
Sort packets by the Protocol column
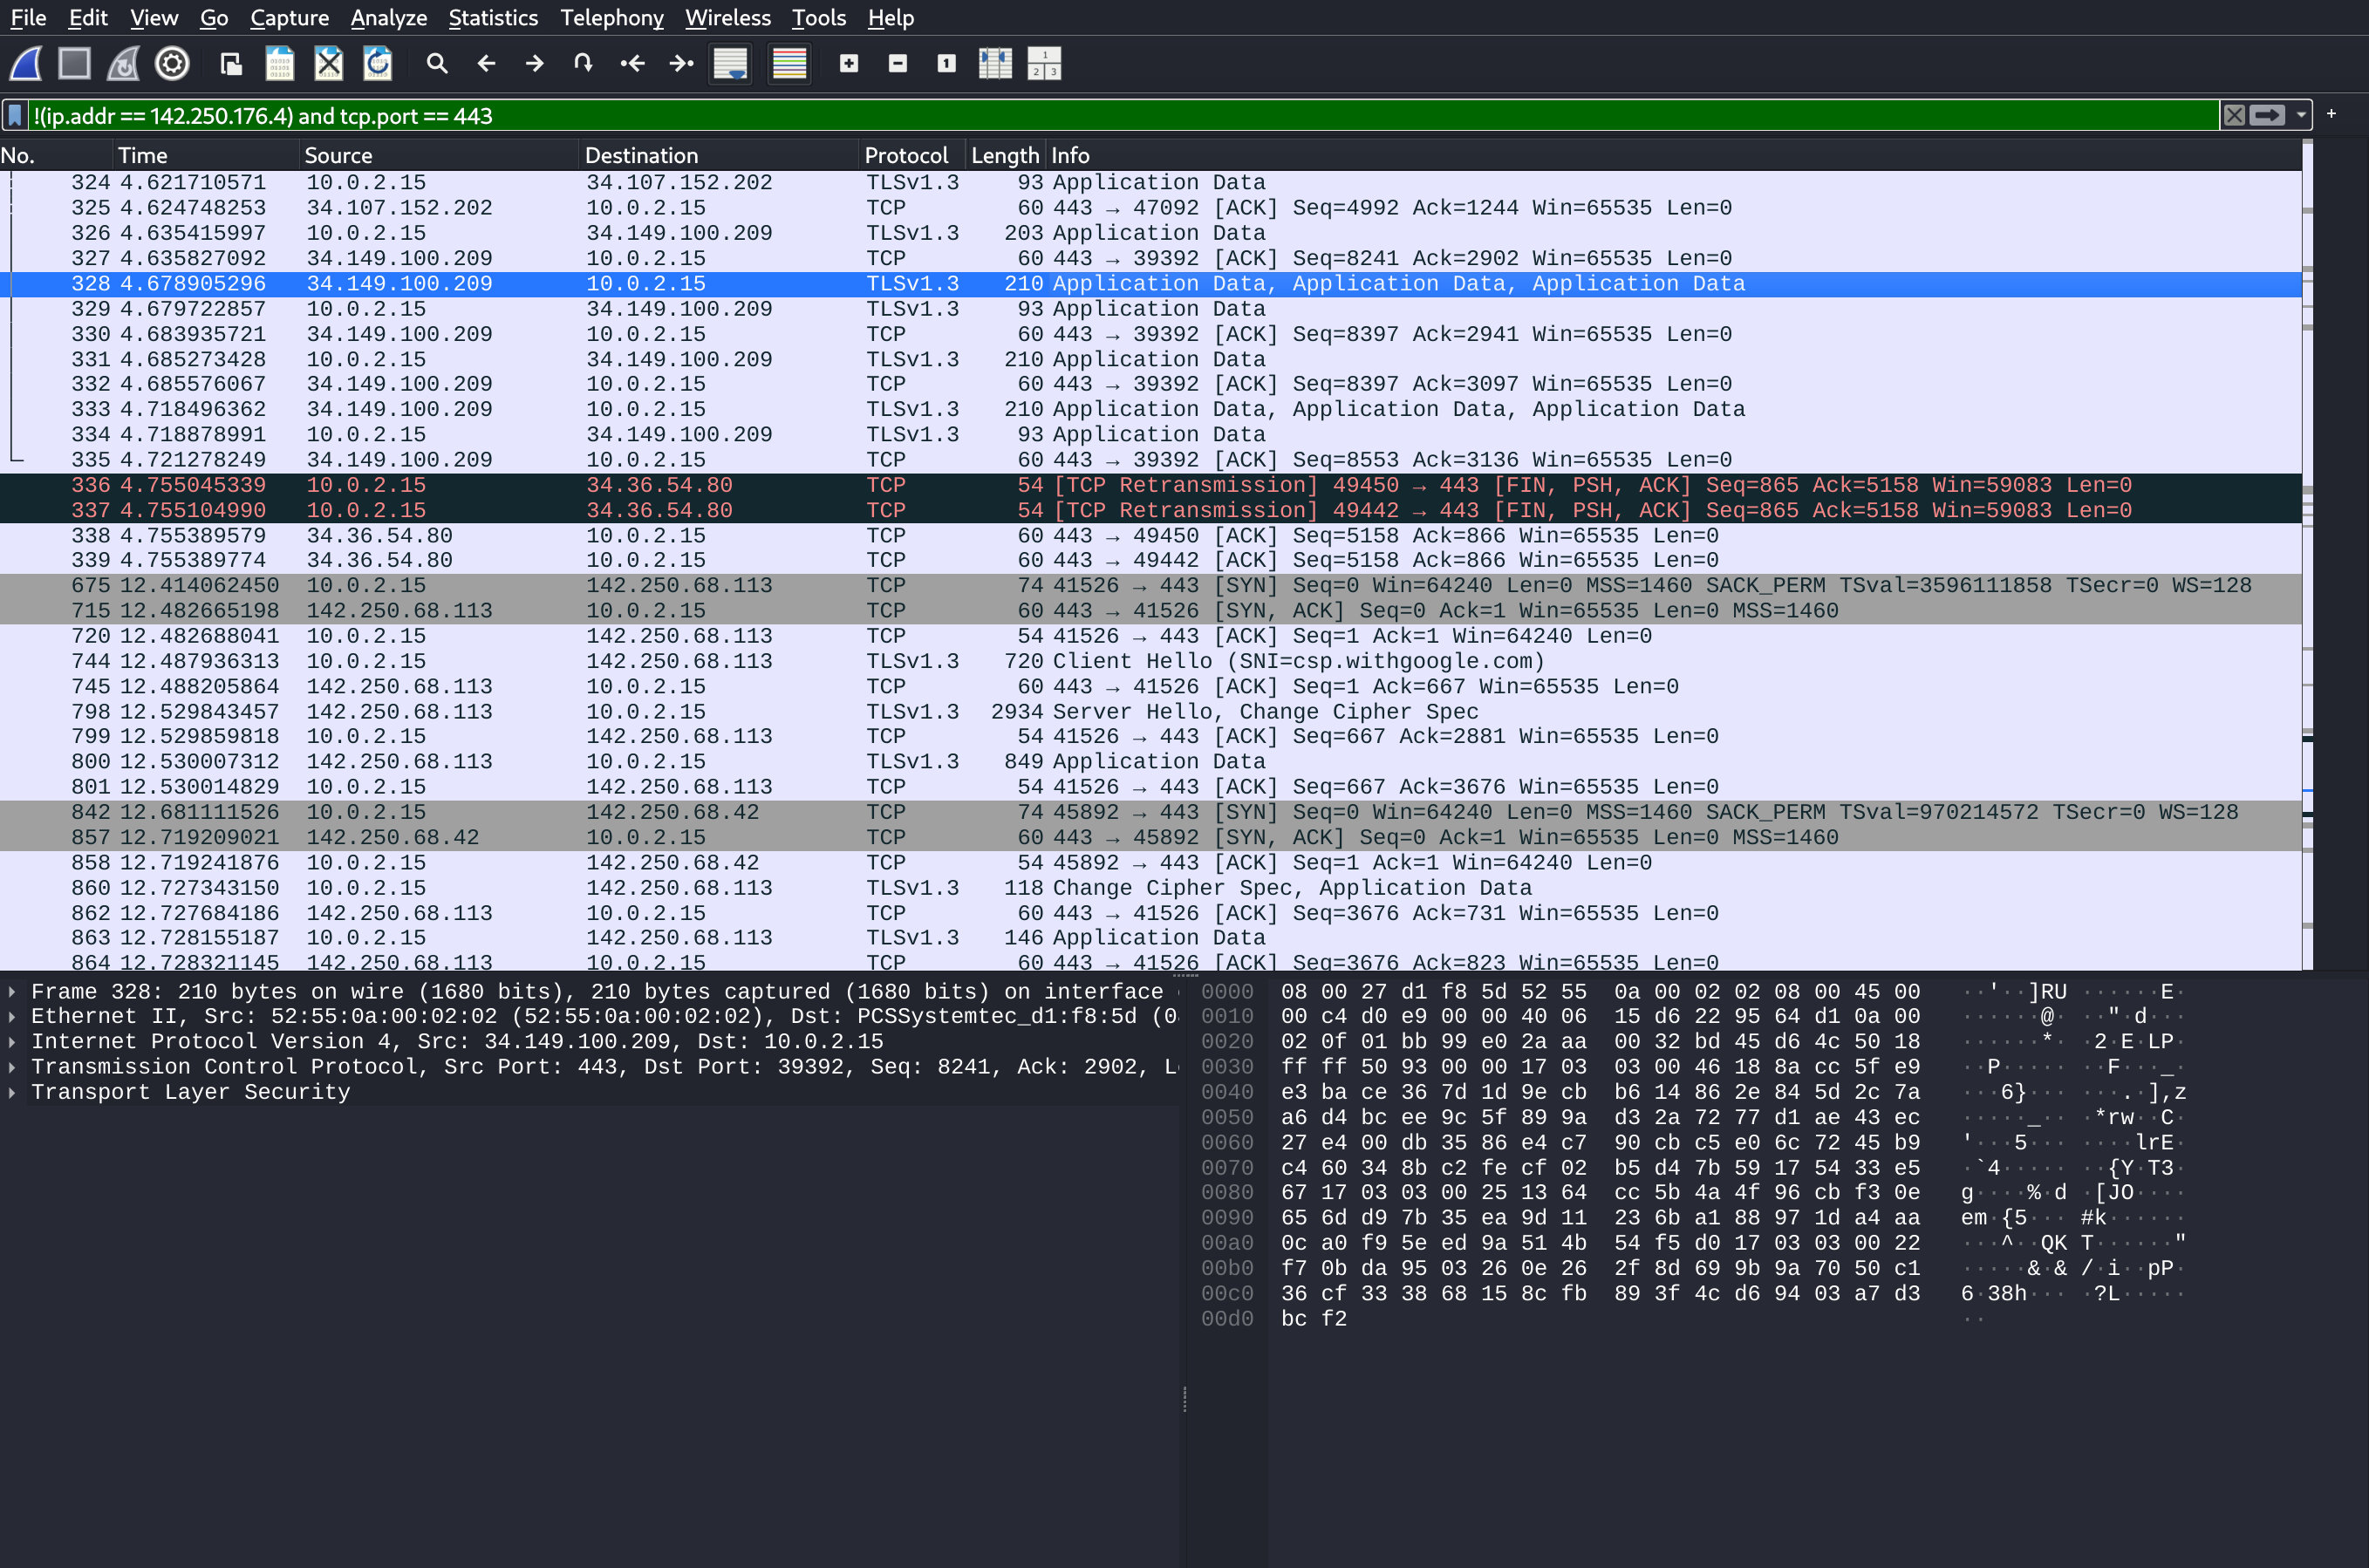point(912,155)
